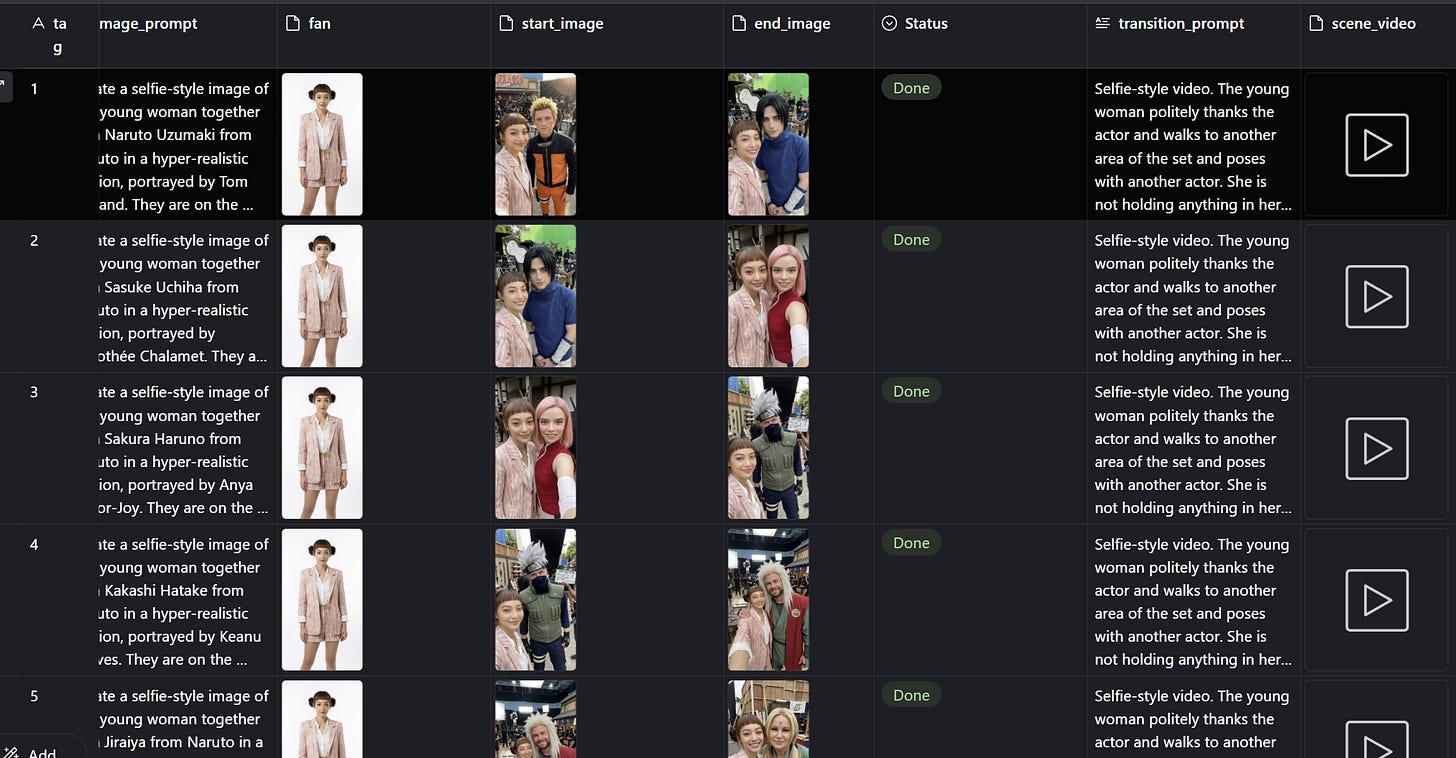Select the fan column header

coord(384,35)
